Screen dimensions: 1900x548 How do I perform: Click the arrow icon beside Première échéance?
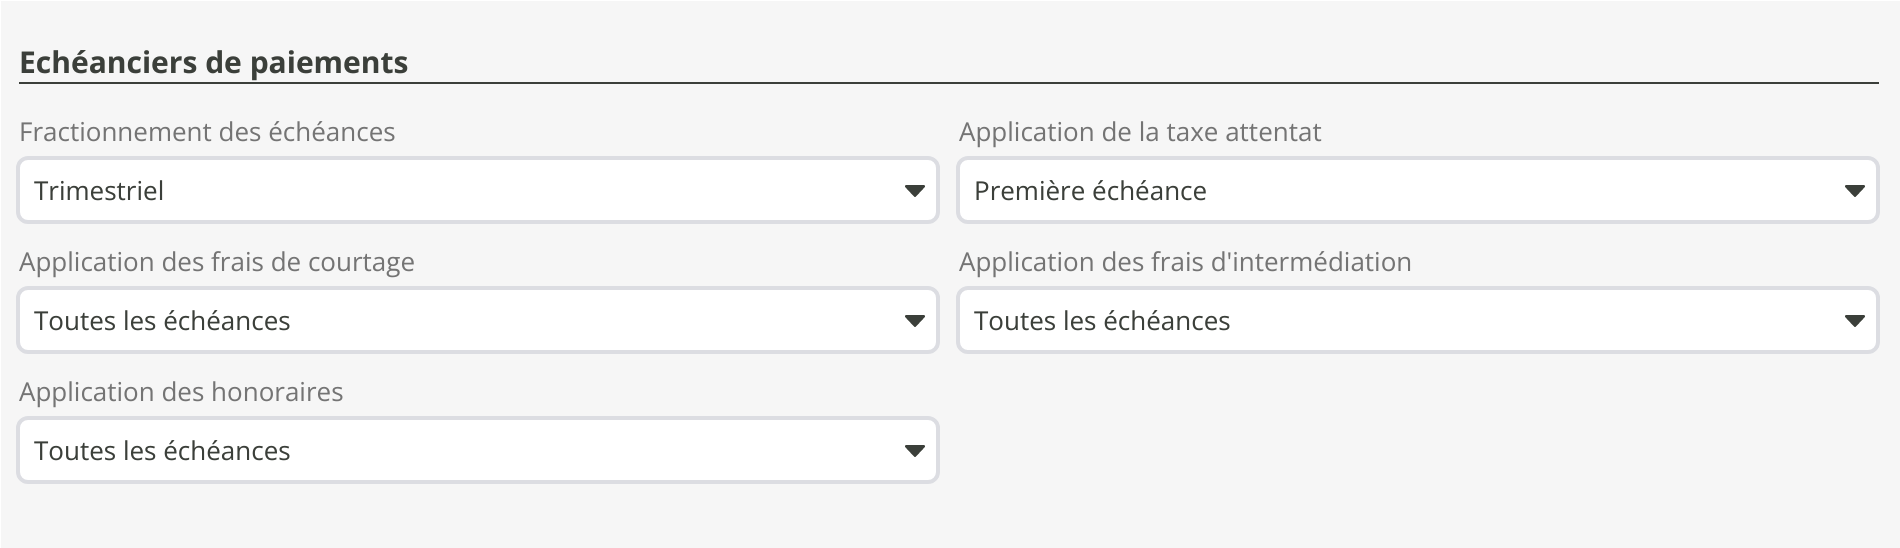(x=1854, y=191)
